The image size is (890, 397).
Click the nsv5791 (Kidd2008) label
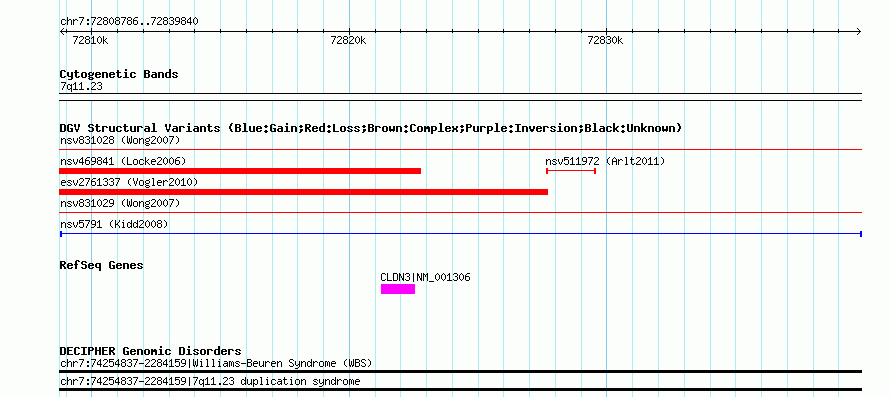114,224
